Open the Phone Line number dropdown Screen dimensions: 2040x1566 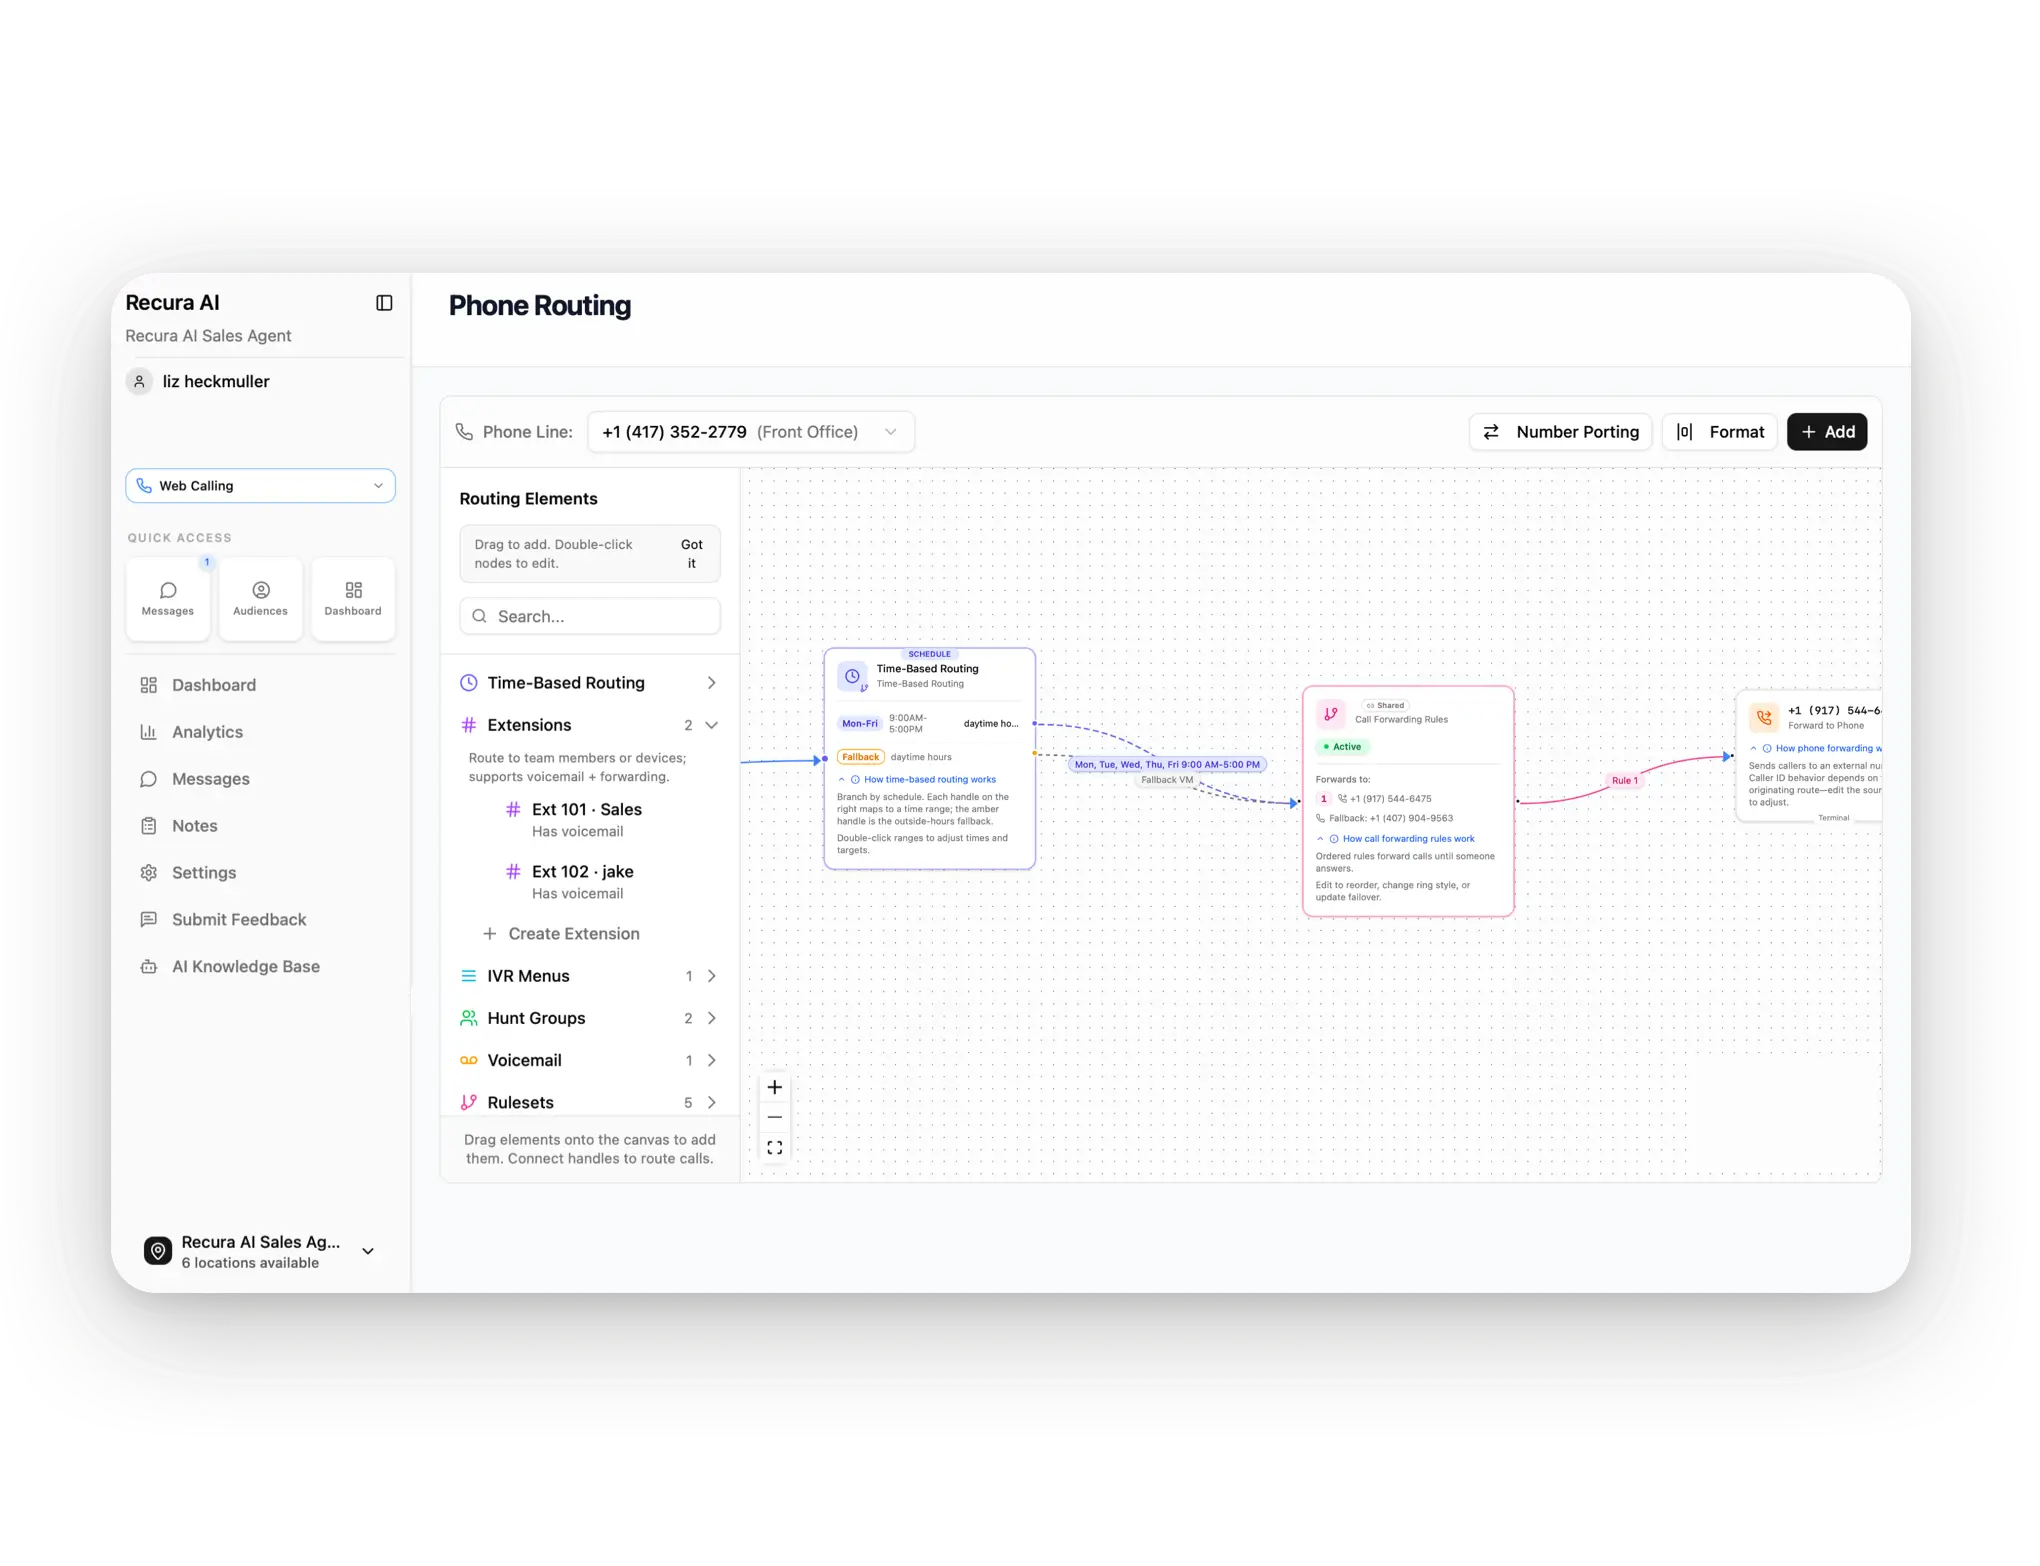click(750, 432)
